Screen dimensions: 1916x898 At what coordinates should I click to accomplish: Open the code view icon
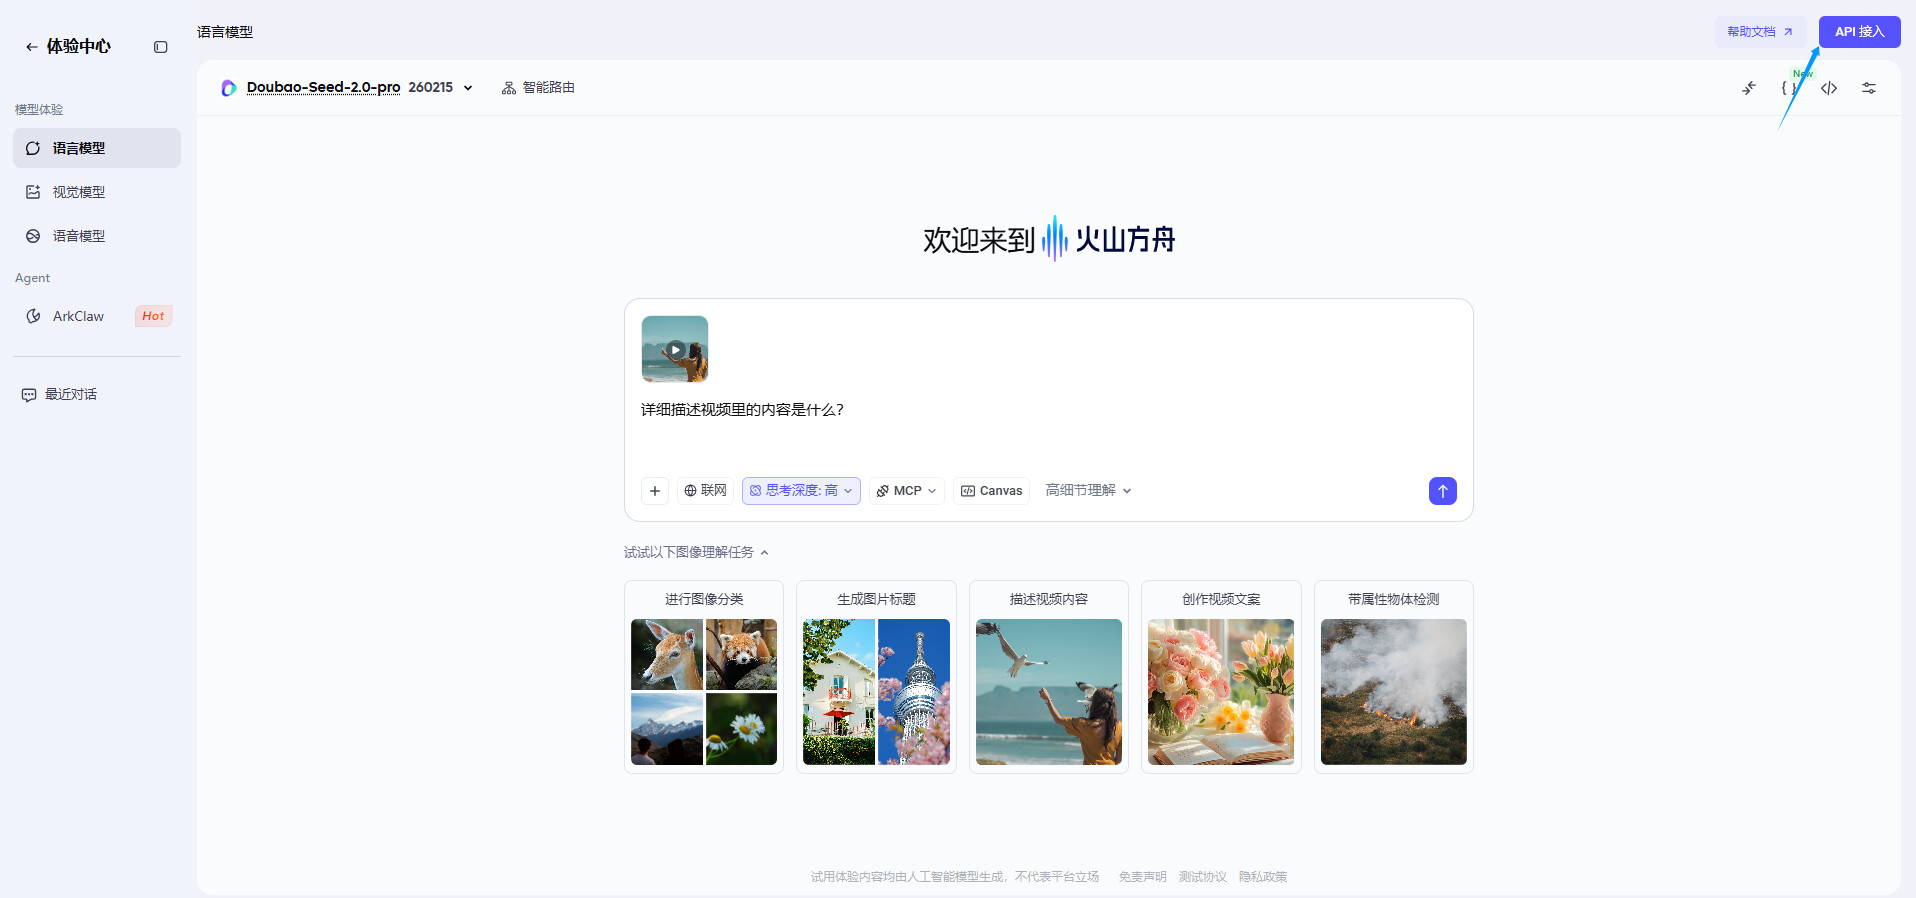(x=1829, y=88)
